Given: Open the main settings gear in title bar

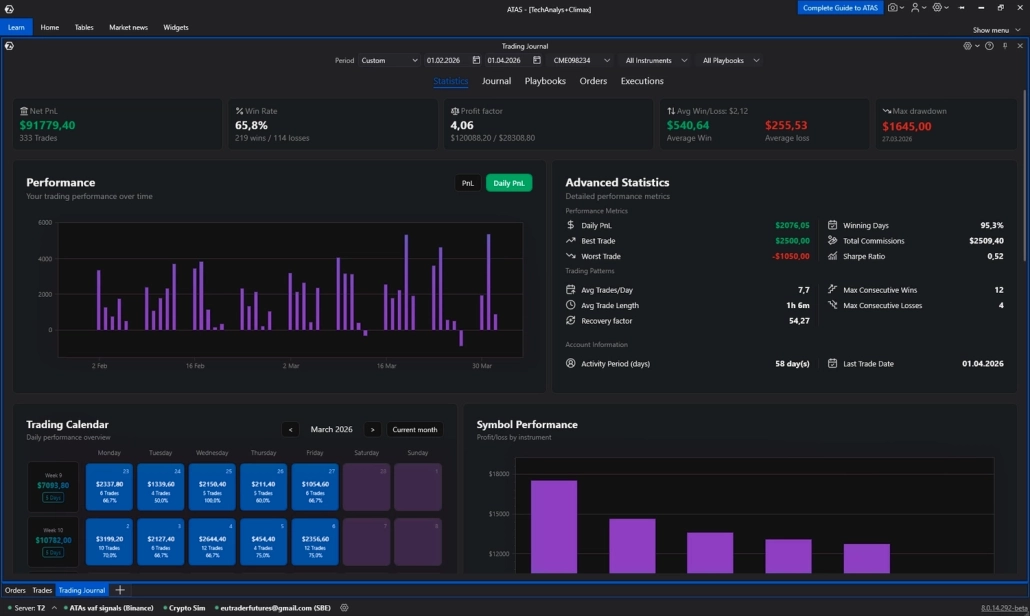Looking at the screenshot, I should click(937, 8).
